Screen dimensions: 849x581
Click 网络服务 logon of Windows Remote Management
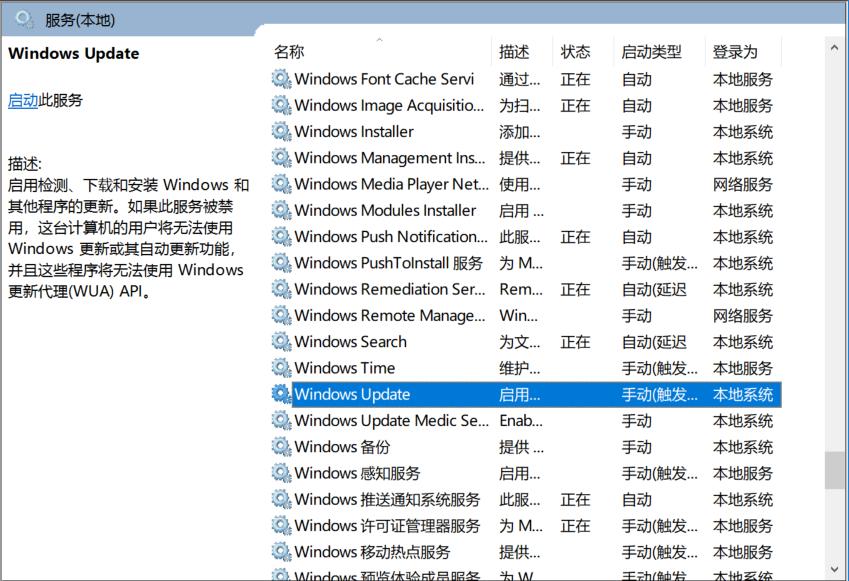pyautogui.click(x=743, y=315)
